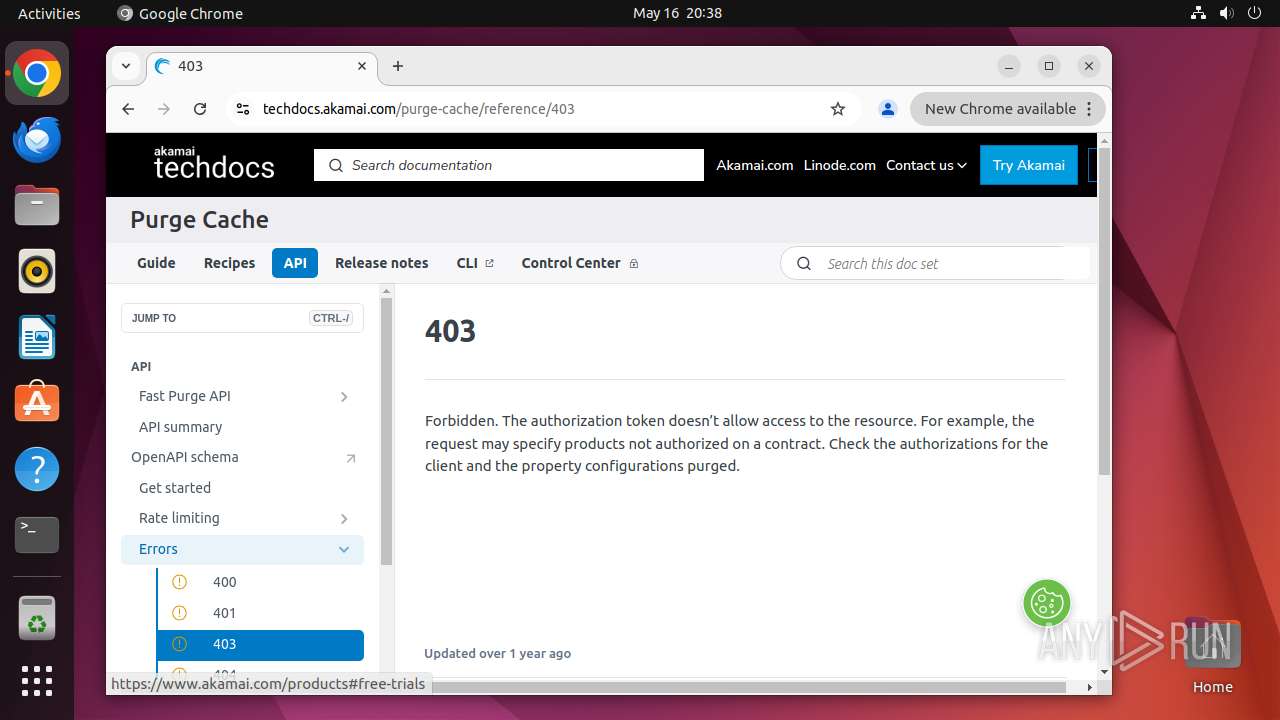Reload the page with the refresh icon
Screen dimensions: 1280x720
[x=200, y=109]
